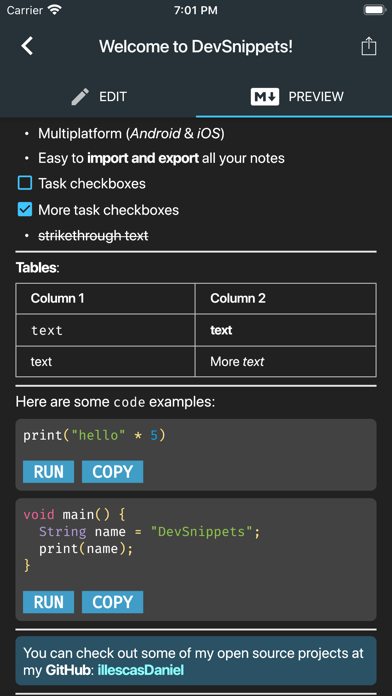Tap the strikethrough text item
The image size is (392, 696).
point(93,236)
